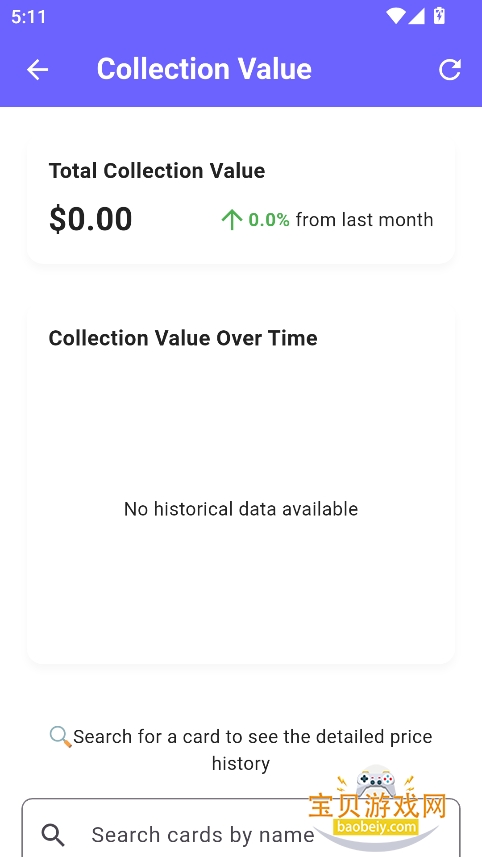
Task: Click the green upward trend arrow
Action: pyautogui.click(x=231, y=220)
